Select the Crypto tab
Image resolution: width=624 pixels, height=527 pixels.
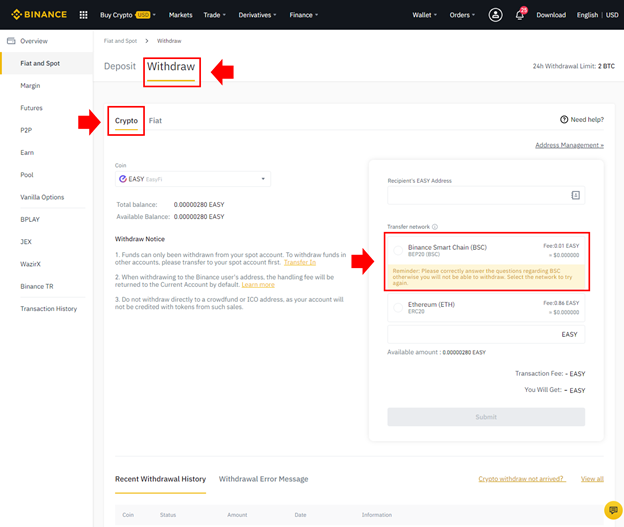click(x=126, y=121)
